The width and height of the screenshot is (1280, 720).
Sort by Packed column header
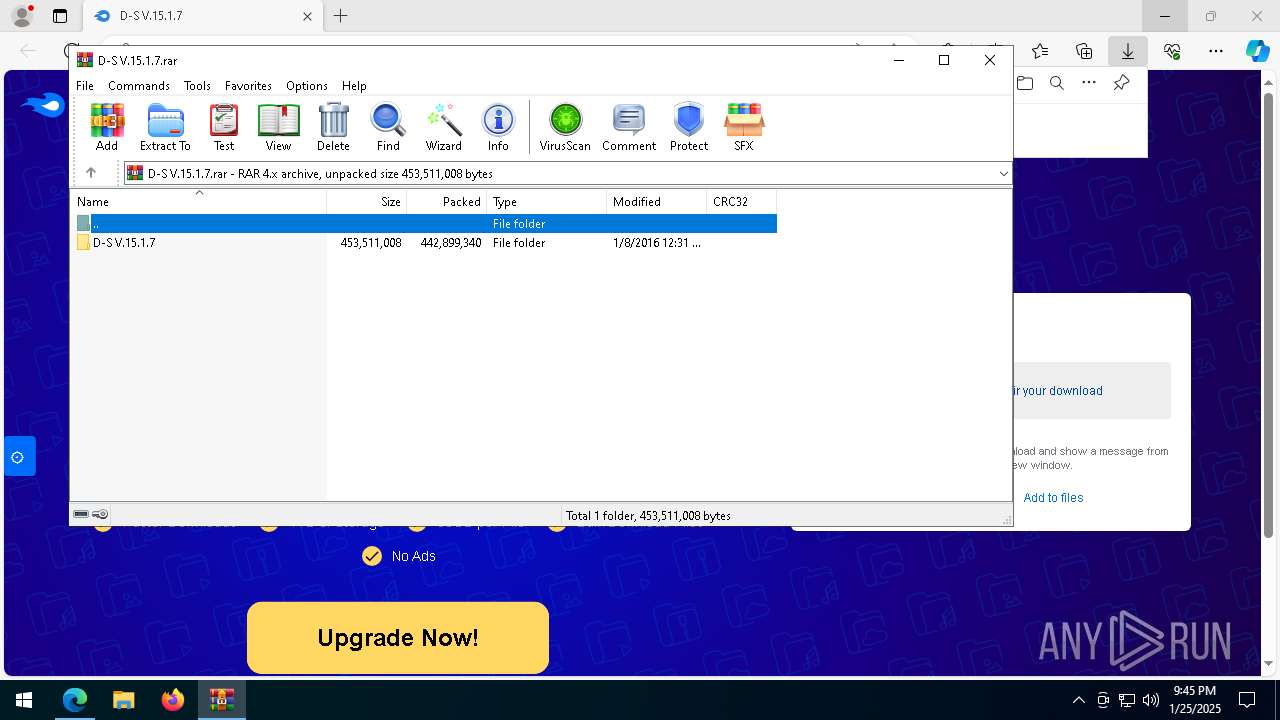point(446,202)
